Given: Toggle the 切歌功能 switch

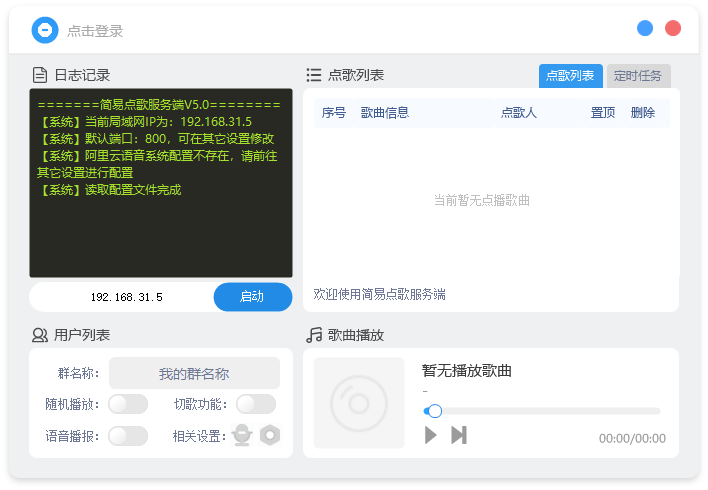Looking at the screenshot, I should (x=256, y=404).
